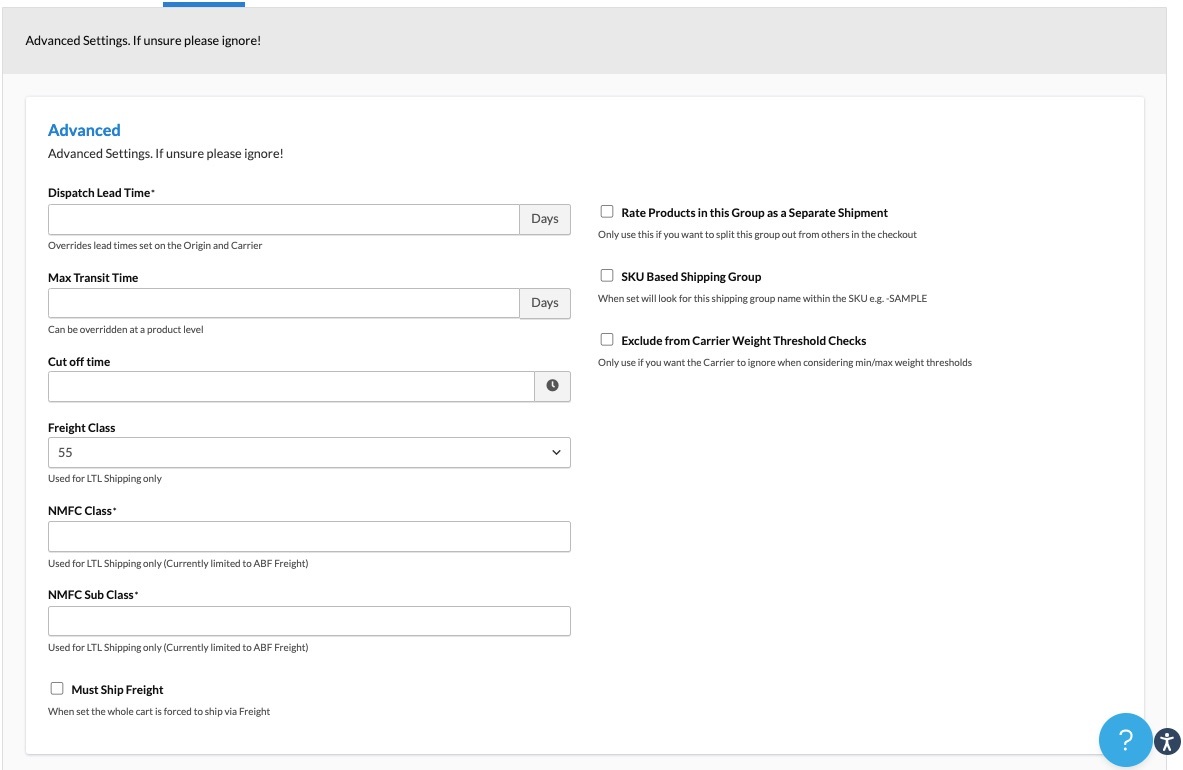Click the Cut off time label
This screenshot has height=770, width=1183.
(x=79, y=362)
